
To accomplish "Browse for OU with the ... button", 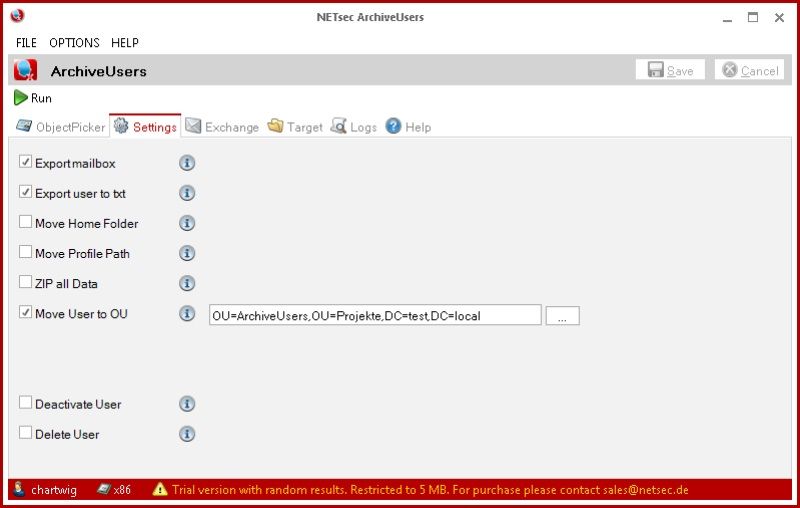I will click(562, 315).
